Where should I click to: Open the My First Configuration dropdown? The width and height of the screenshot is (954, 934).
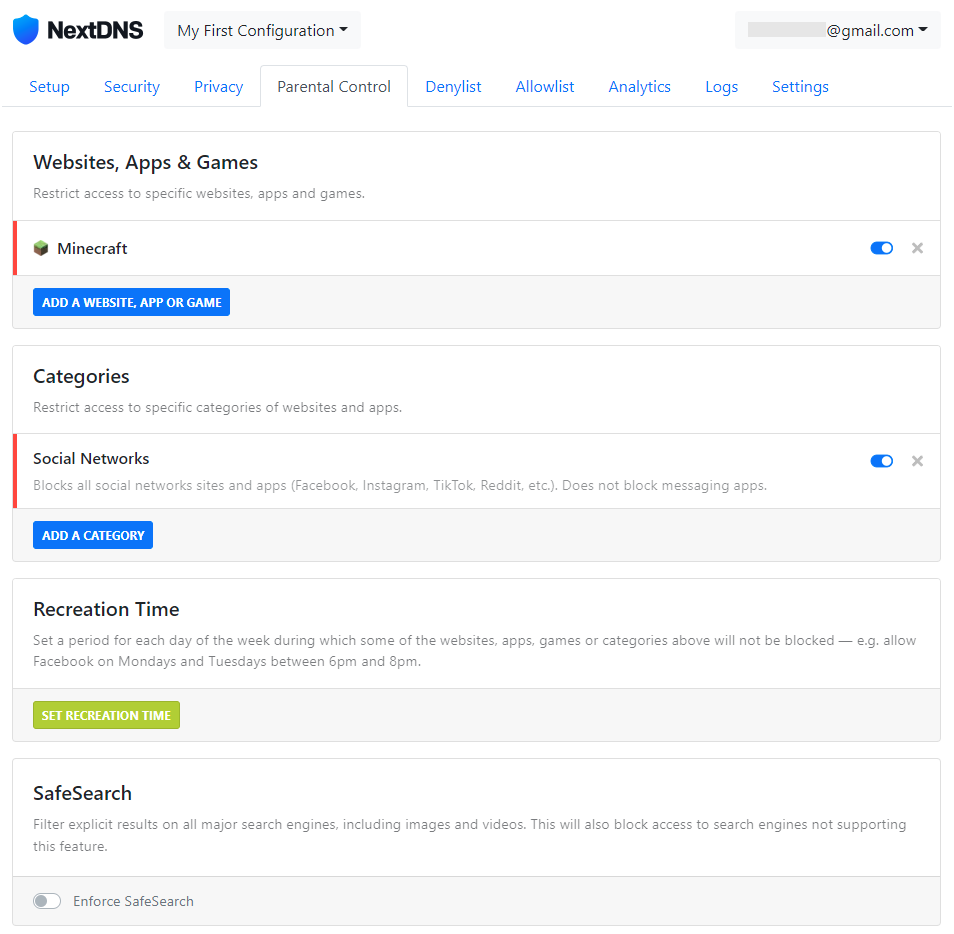click(262, 30)
